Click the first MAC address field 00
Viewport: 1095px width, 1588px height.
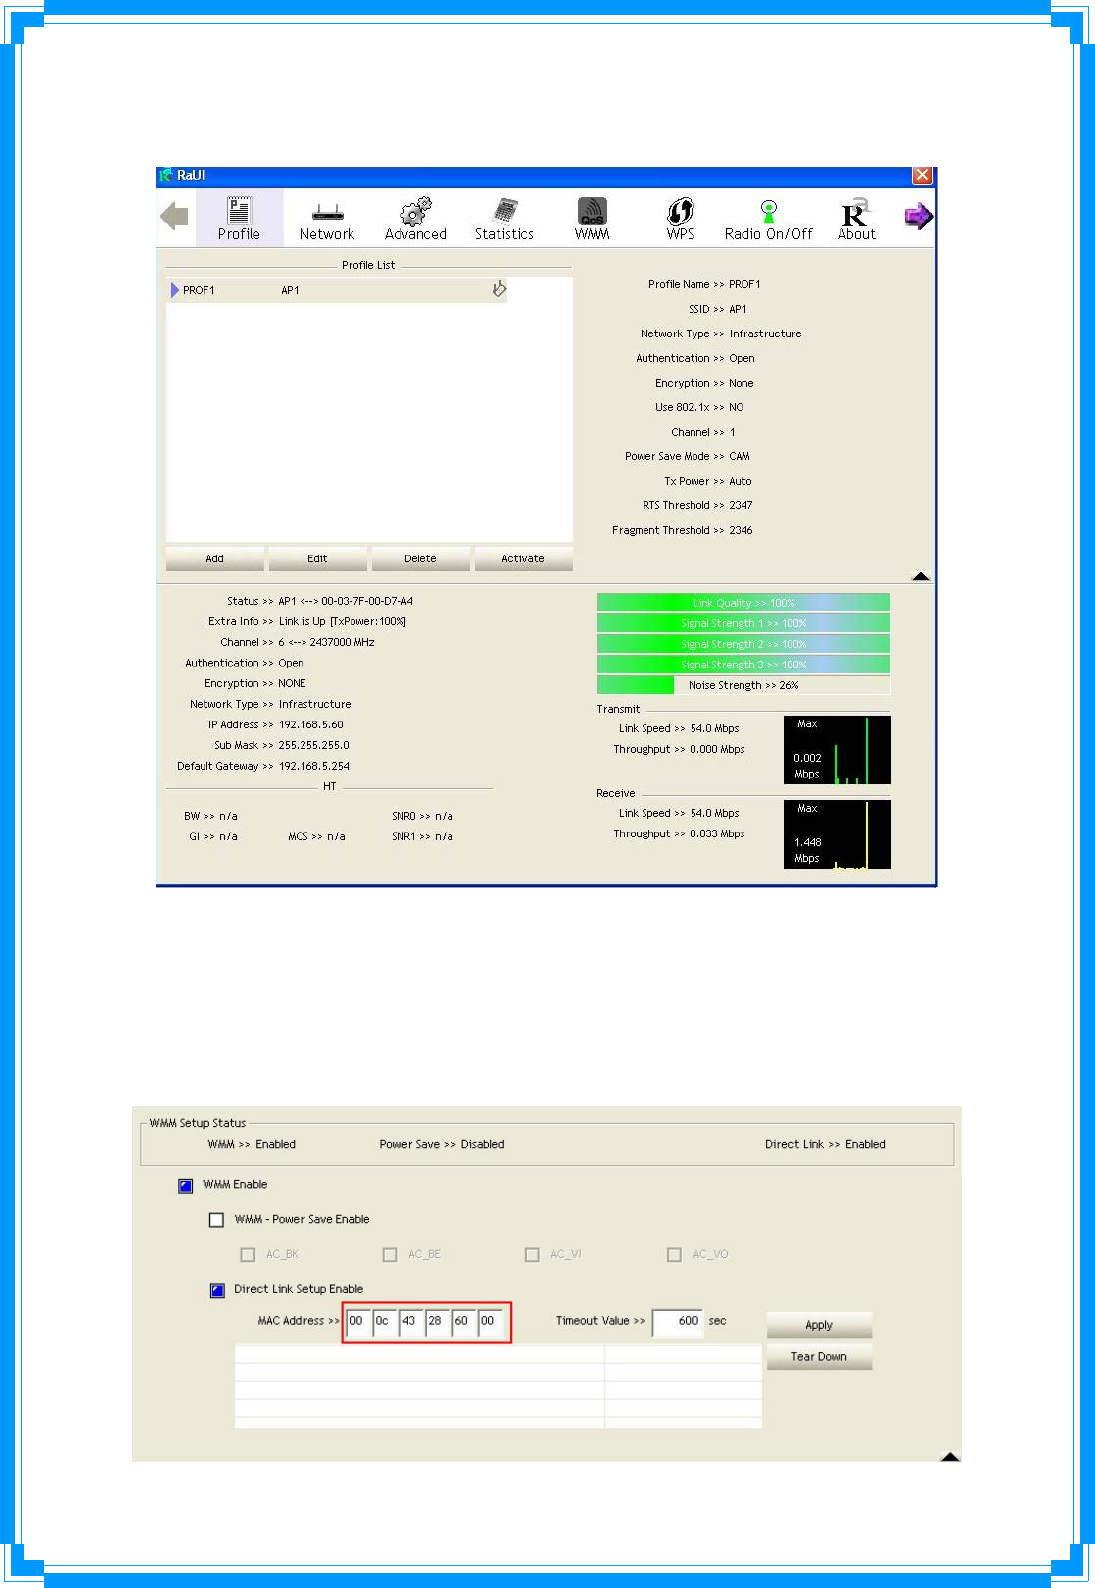click(x=357, y=1322)
